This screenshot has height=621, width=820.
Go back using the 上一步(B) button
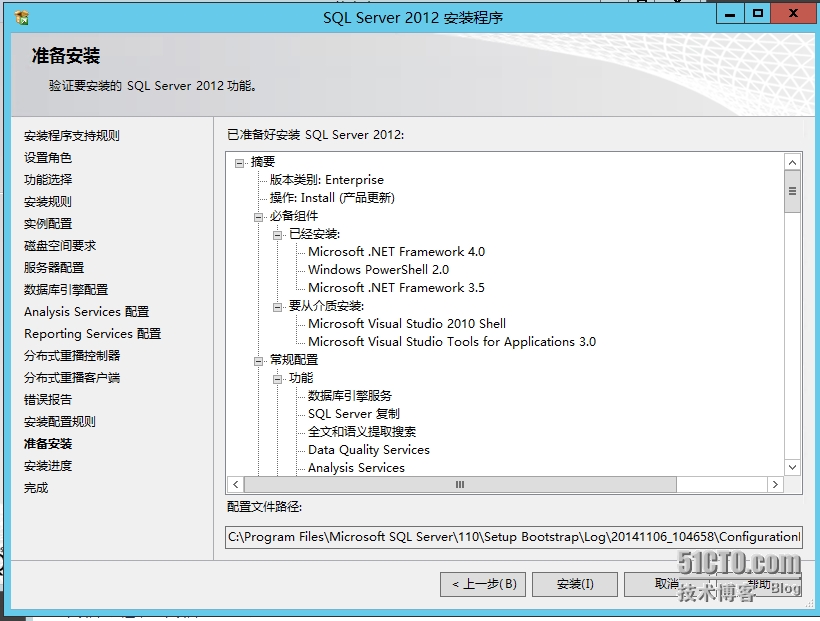point(483,584)
